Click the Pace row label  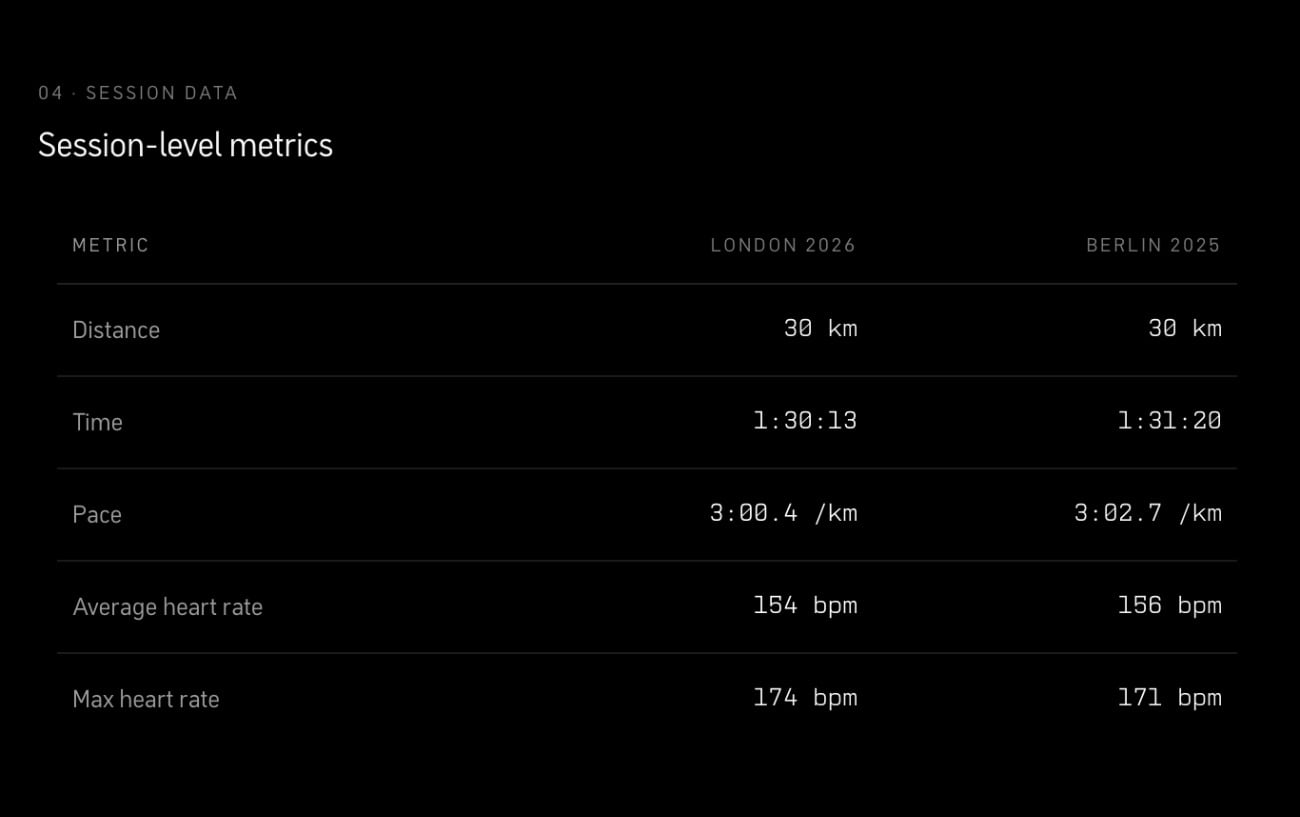97,514
